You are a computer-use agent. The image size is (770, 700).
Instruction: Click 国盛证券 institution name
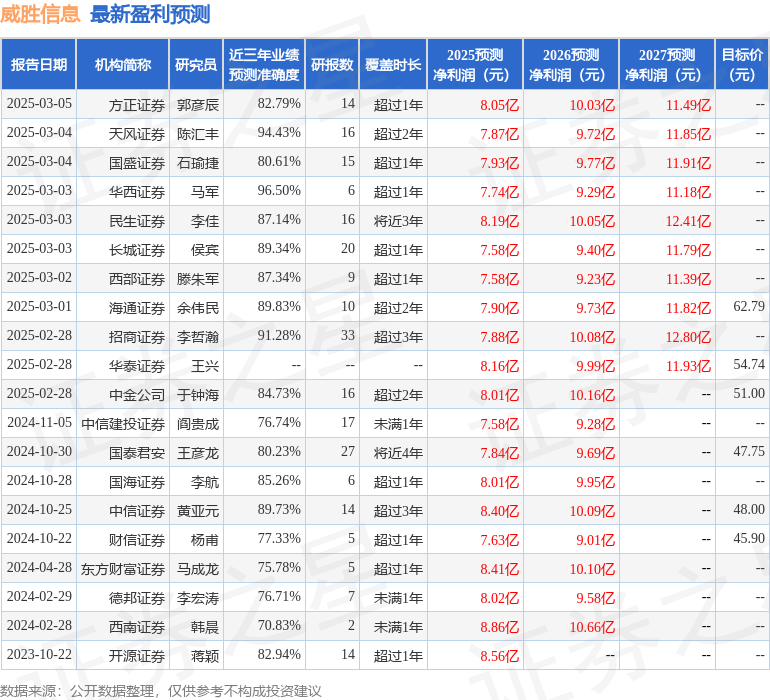(x=137, y=163)
